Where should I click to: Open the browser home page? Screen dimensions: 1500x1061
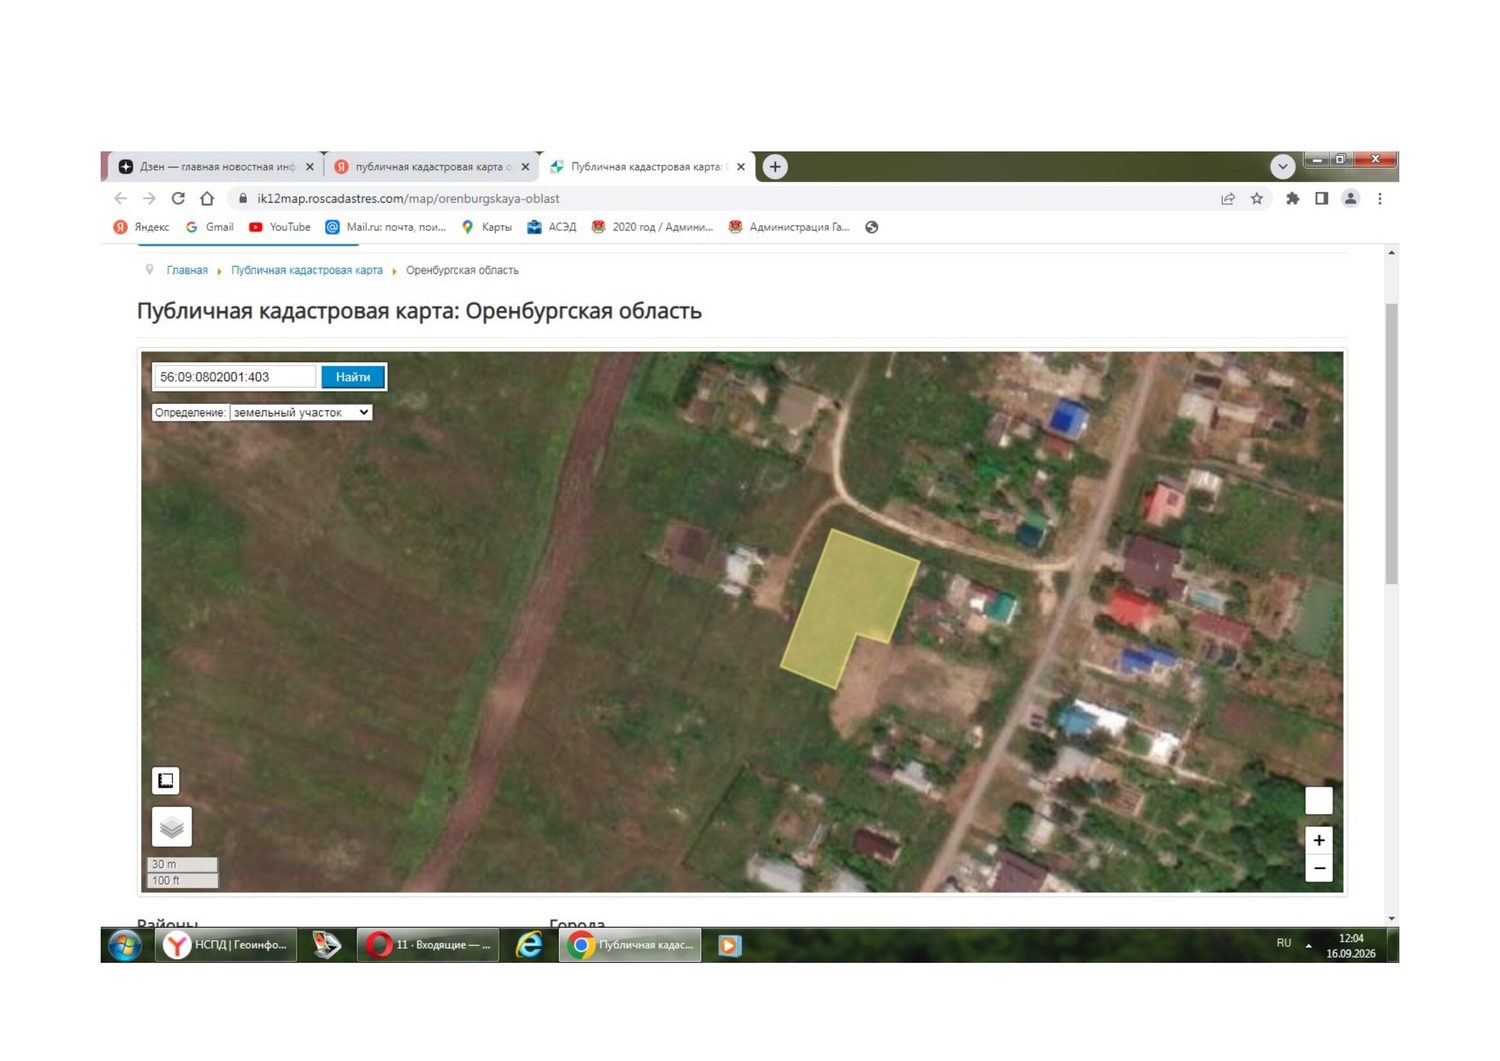[x=207, y=199]
